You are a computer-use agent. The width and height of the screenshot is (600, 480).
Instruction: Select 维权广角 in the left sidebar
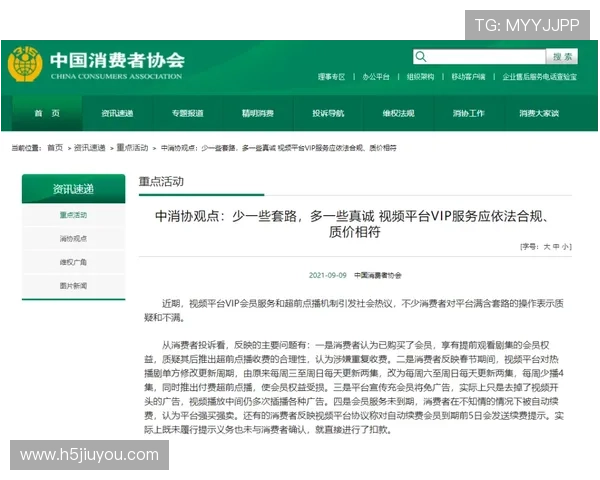click(73, 262)
